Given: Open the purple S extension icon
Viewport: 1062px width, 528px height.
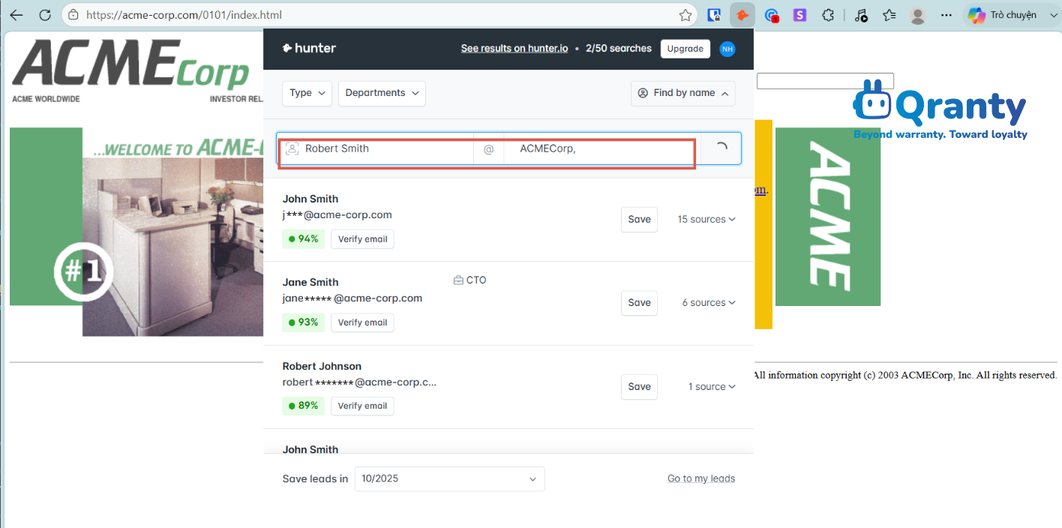Looking at the screenshot, I should coord(800,15).
